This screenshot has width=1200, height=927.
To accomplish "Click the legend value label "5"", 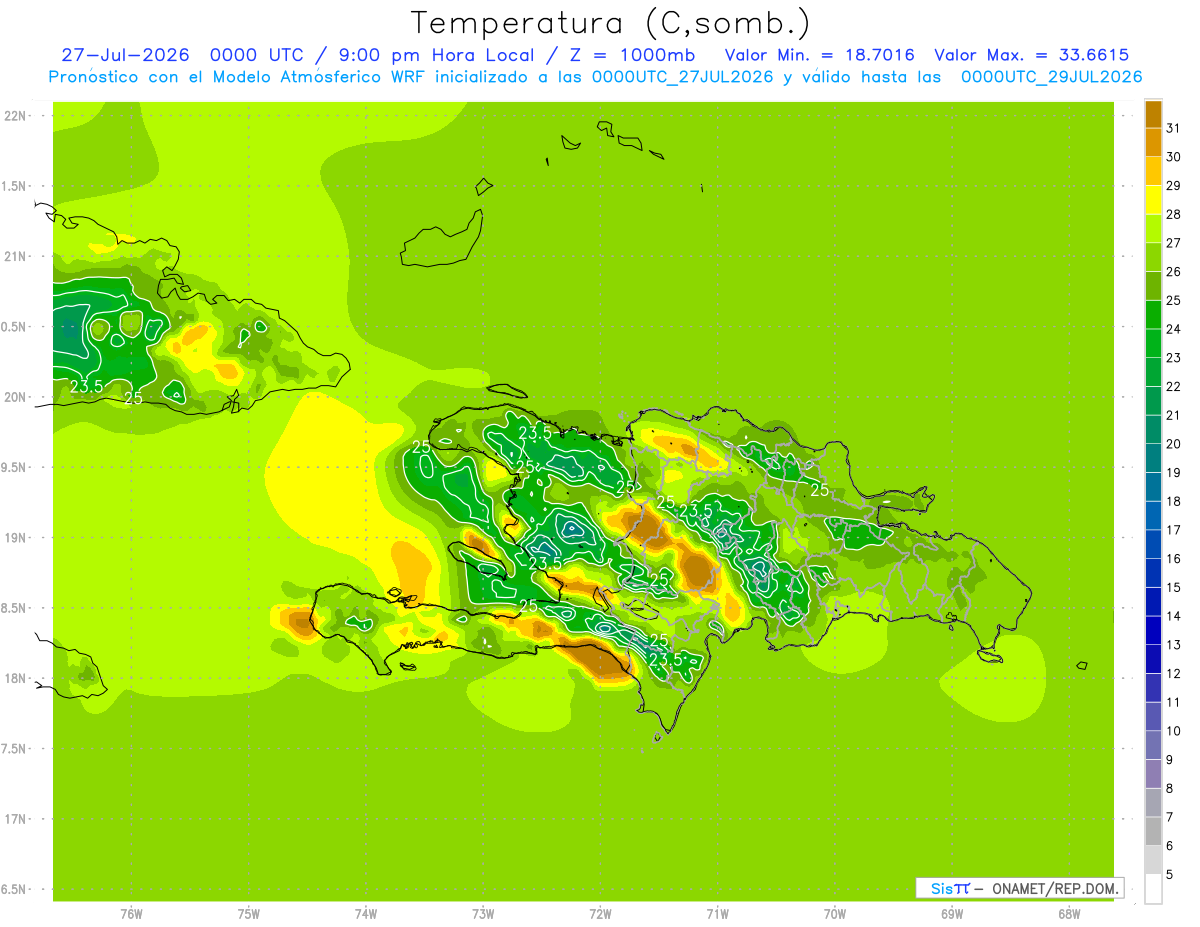I will 1169,875.
